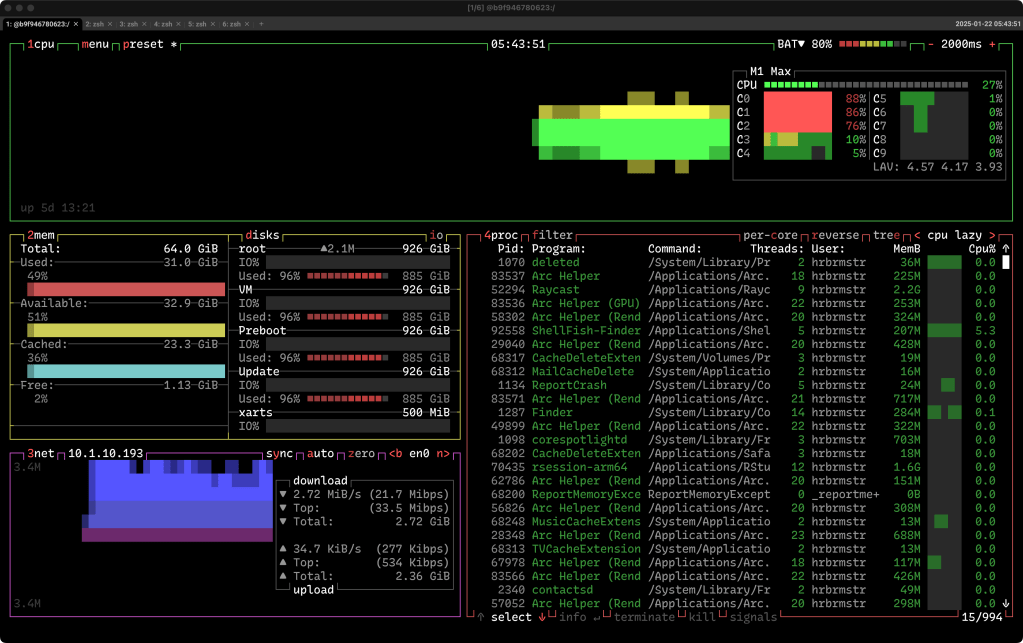Enable the process tree view

(x=886, y=235)
